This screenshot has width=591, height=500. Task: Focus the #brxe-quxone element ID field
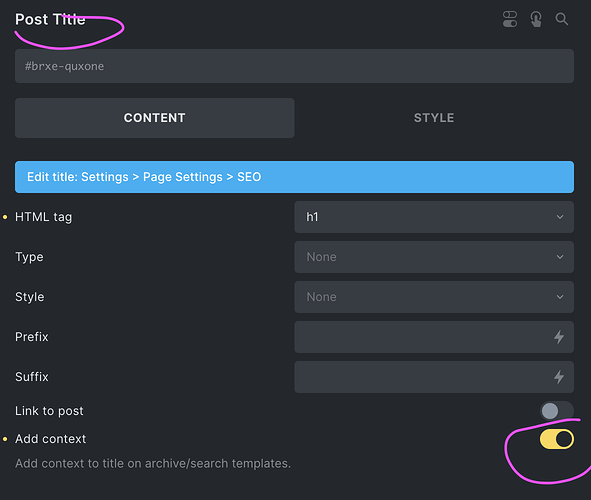[294, 66]
